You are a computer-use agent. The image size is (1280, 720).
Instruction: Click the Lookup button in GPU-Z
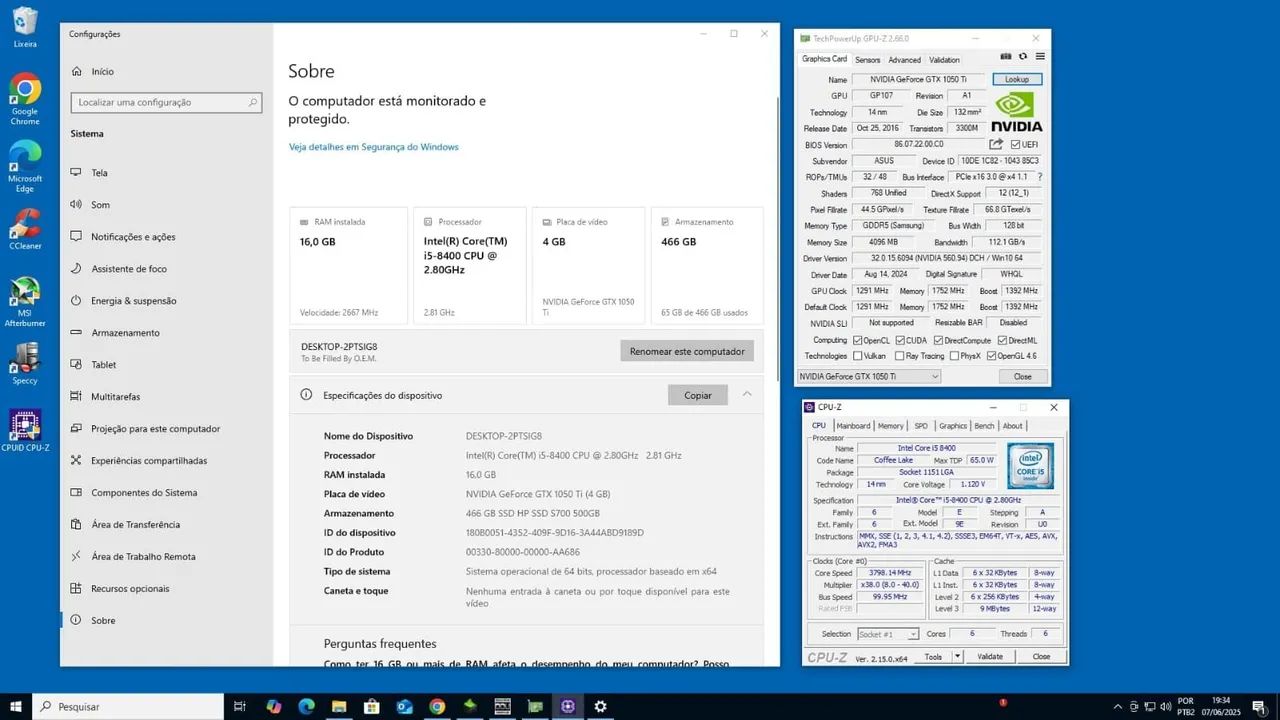click(x=1017, y=79)
